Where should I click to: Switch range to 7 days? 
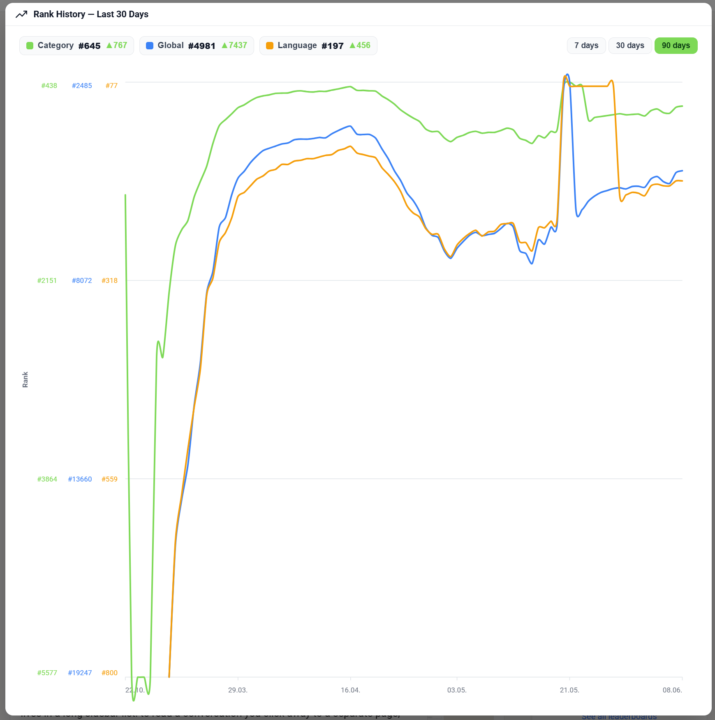(x=586, y=45)
